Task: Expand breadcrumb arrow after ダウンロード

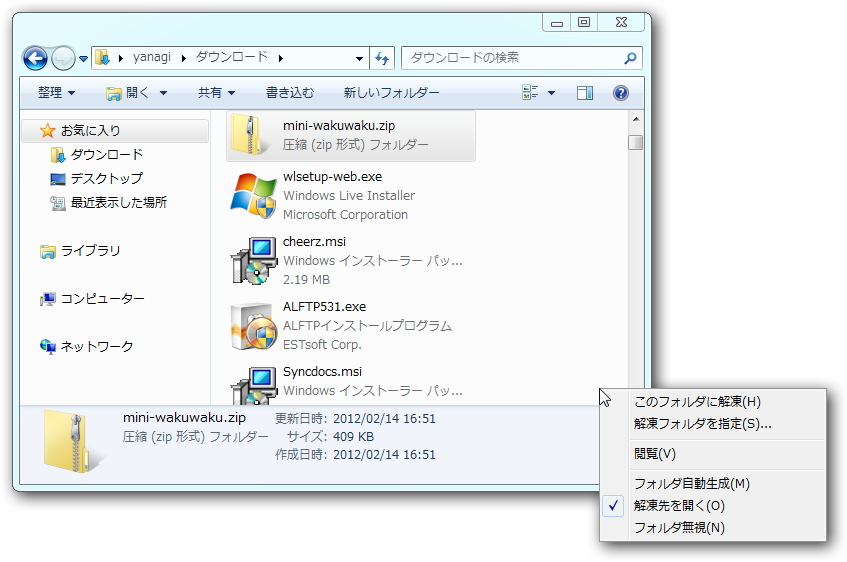Action: [x=281, y=58]
